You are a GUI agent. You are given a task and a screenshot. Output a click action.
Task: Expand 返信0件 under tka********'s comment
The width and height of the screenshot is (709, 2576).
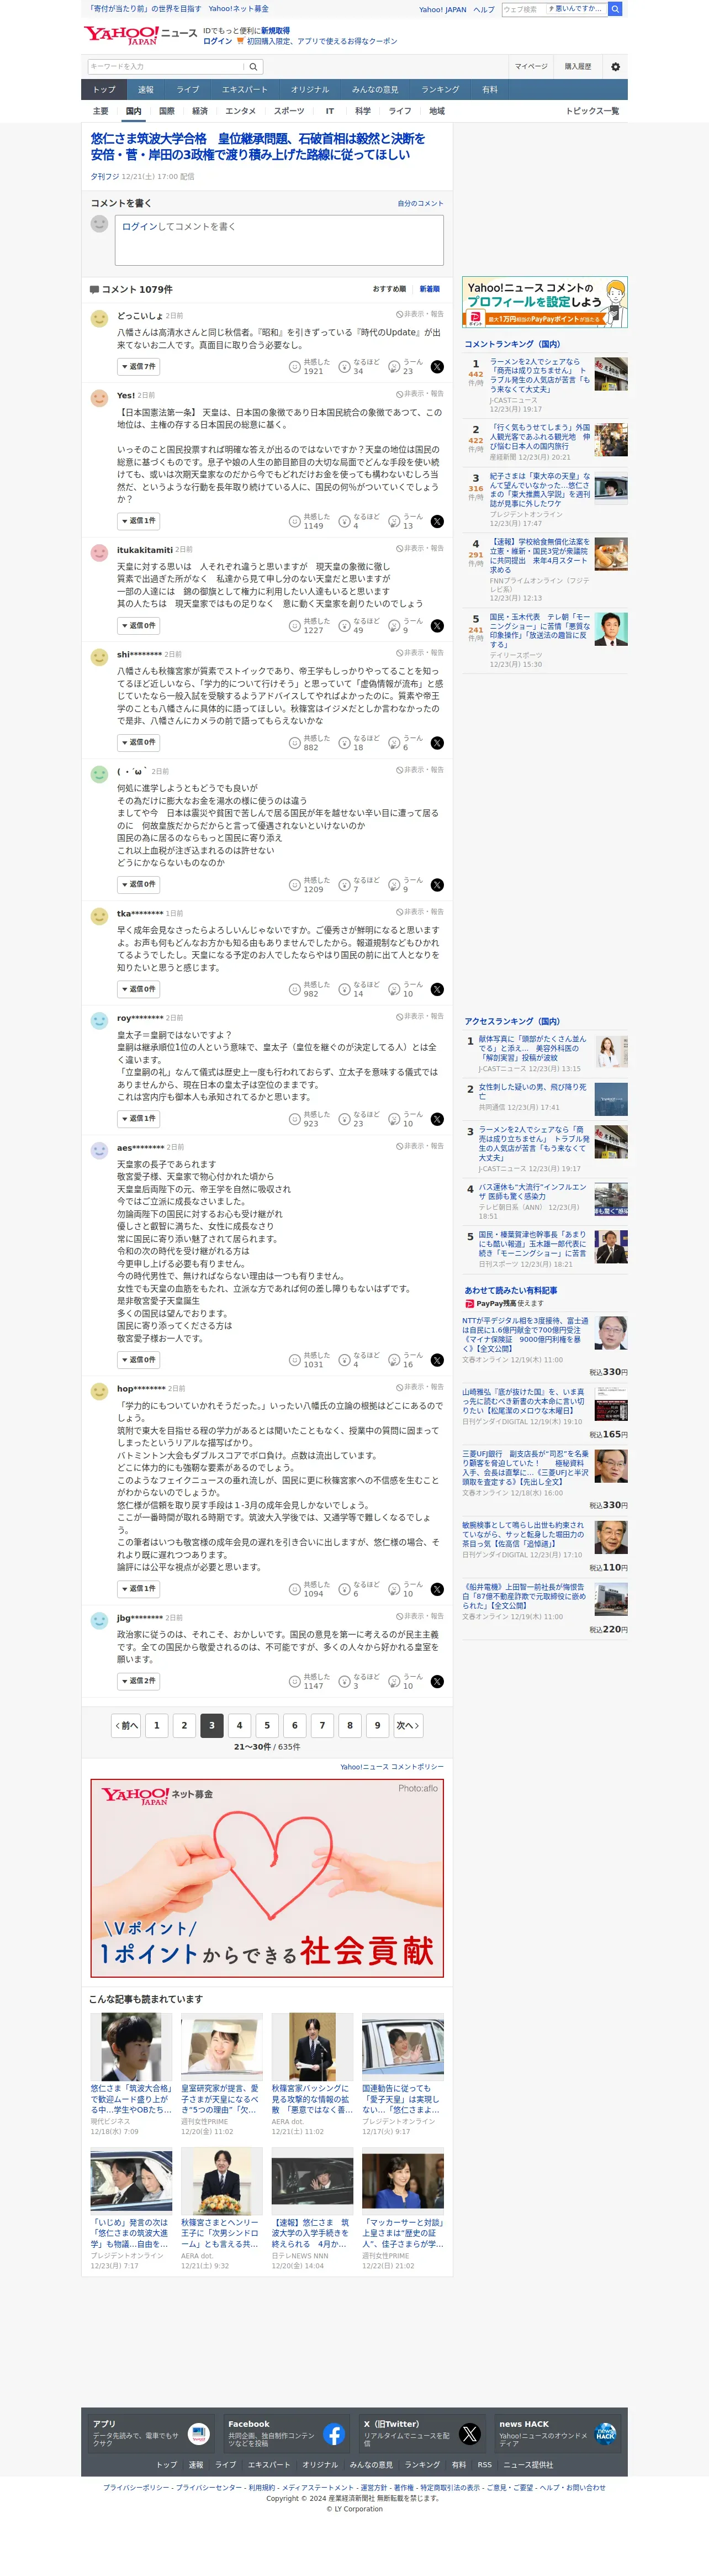(x=138, y=989)
